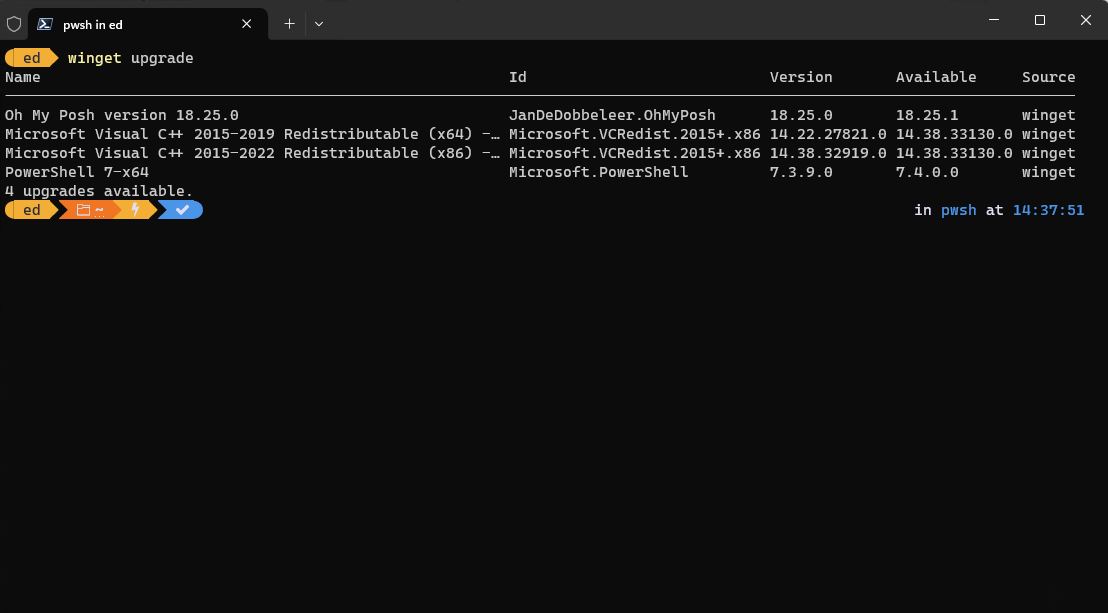Minimize the terminal window

tap(994, 20)
